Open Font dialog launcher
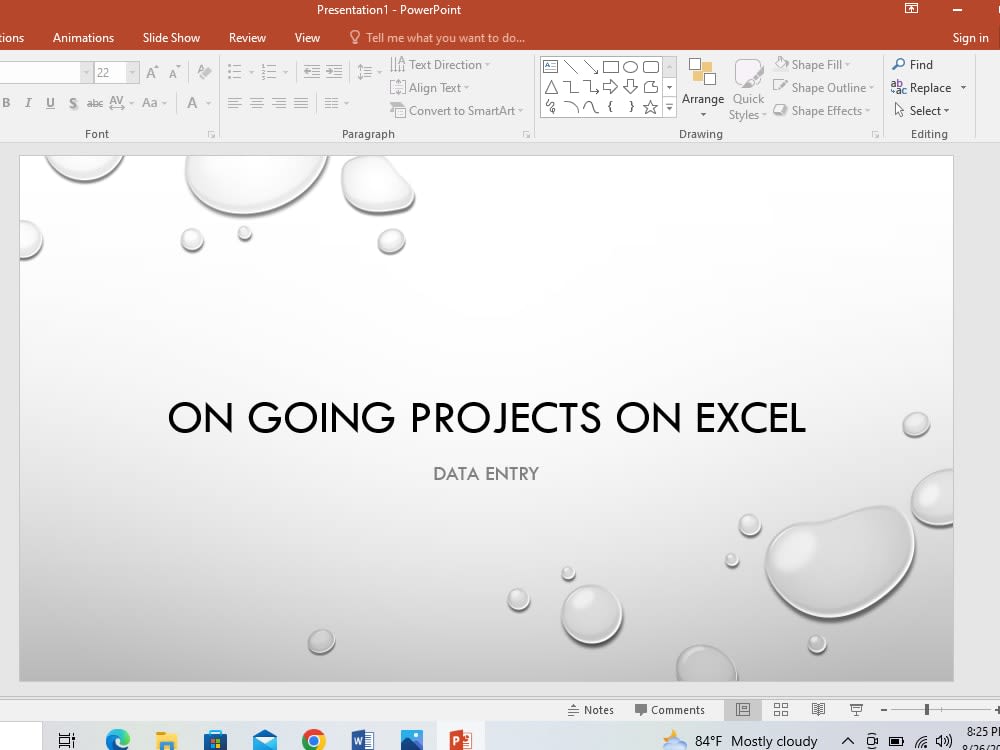Viewport: 1000px width, 750px height. [211, 135]
